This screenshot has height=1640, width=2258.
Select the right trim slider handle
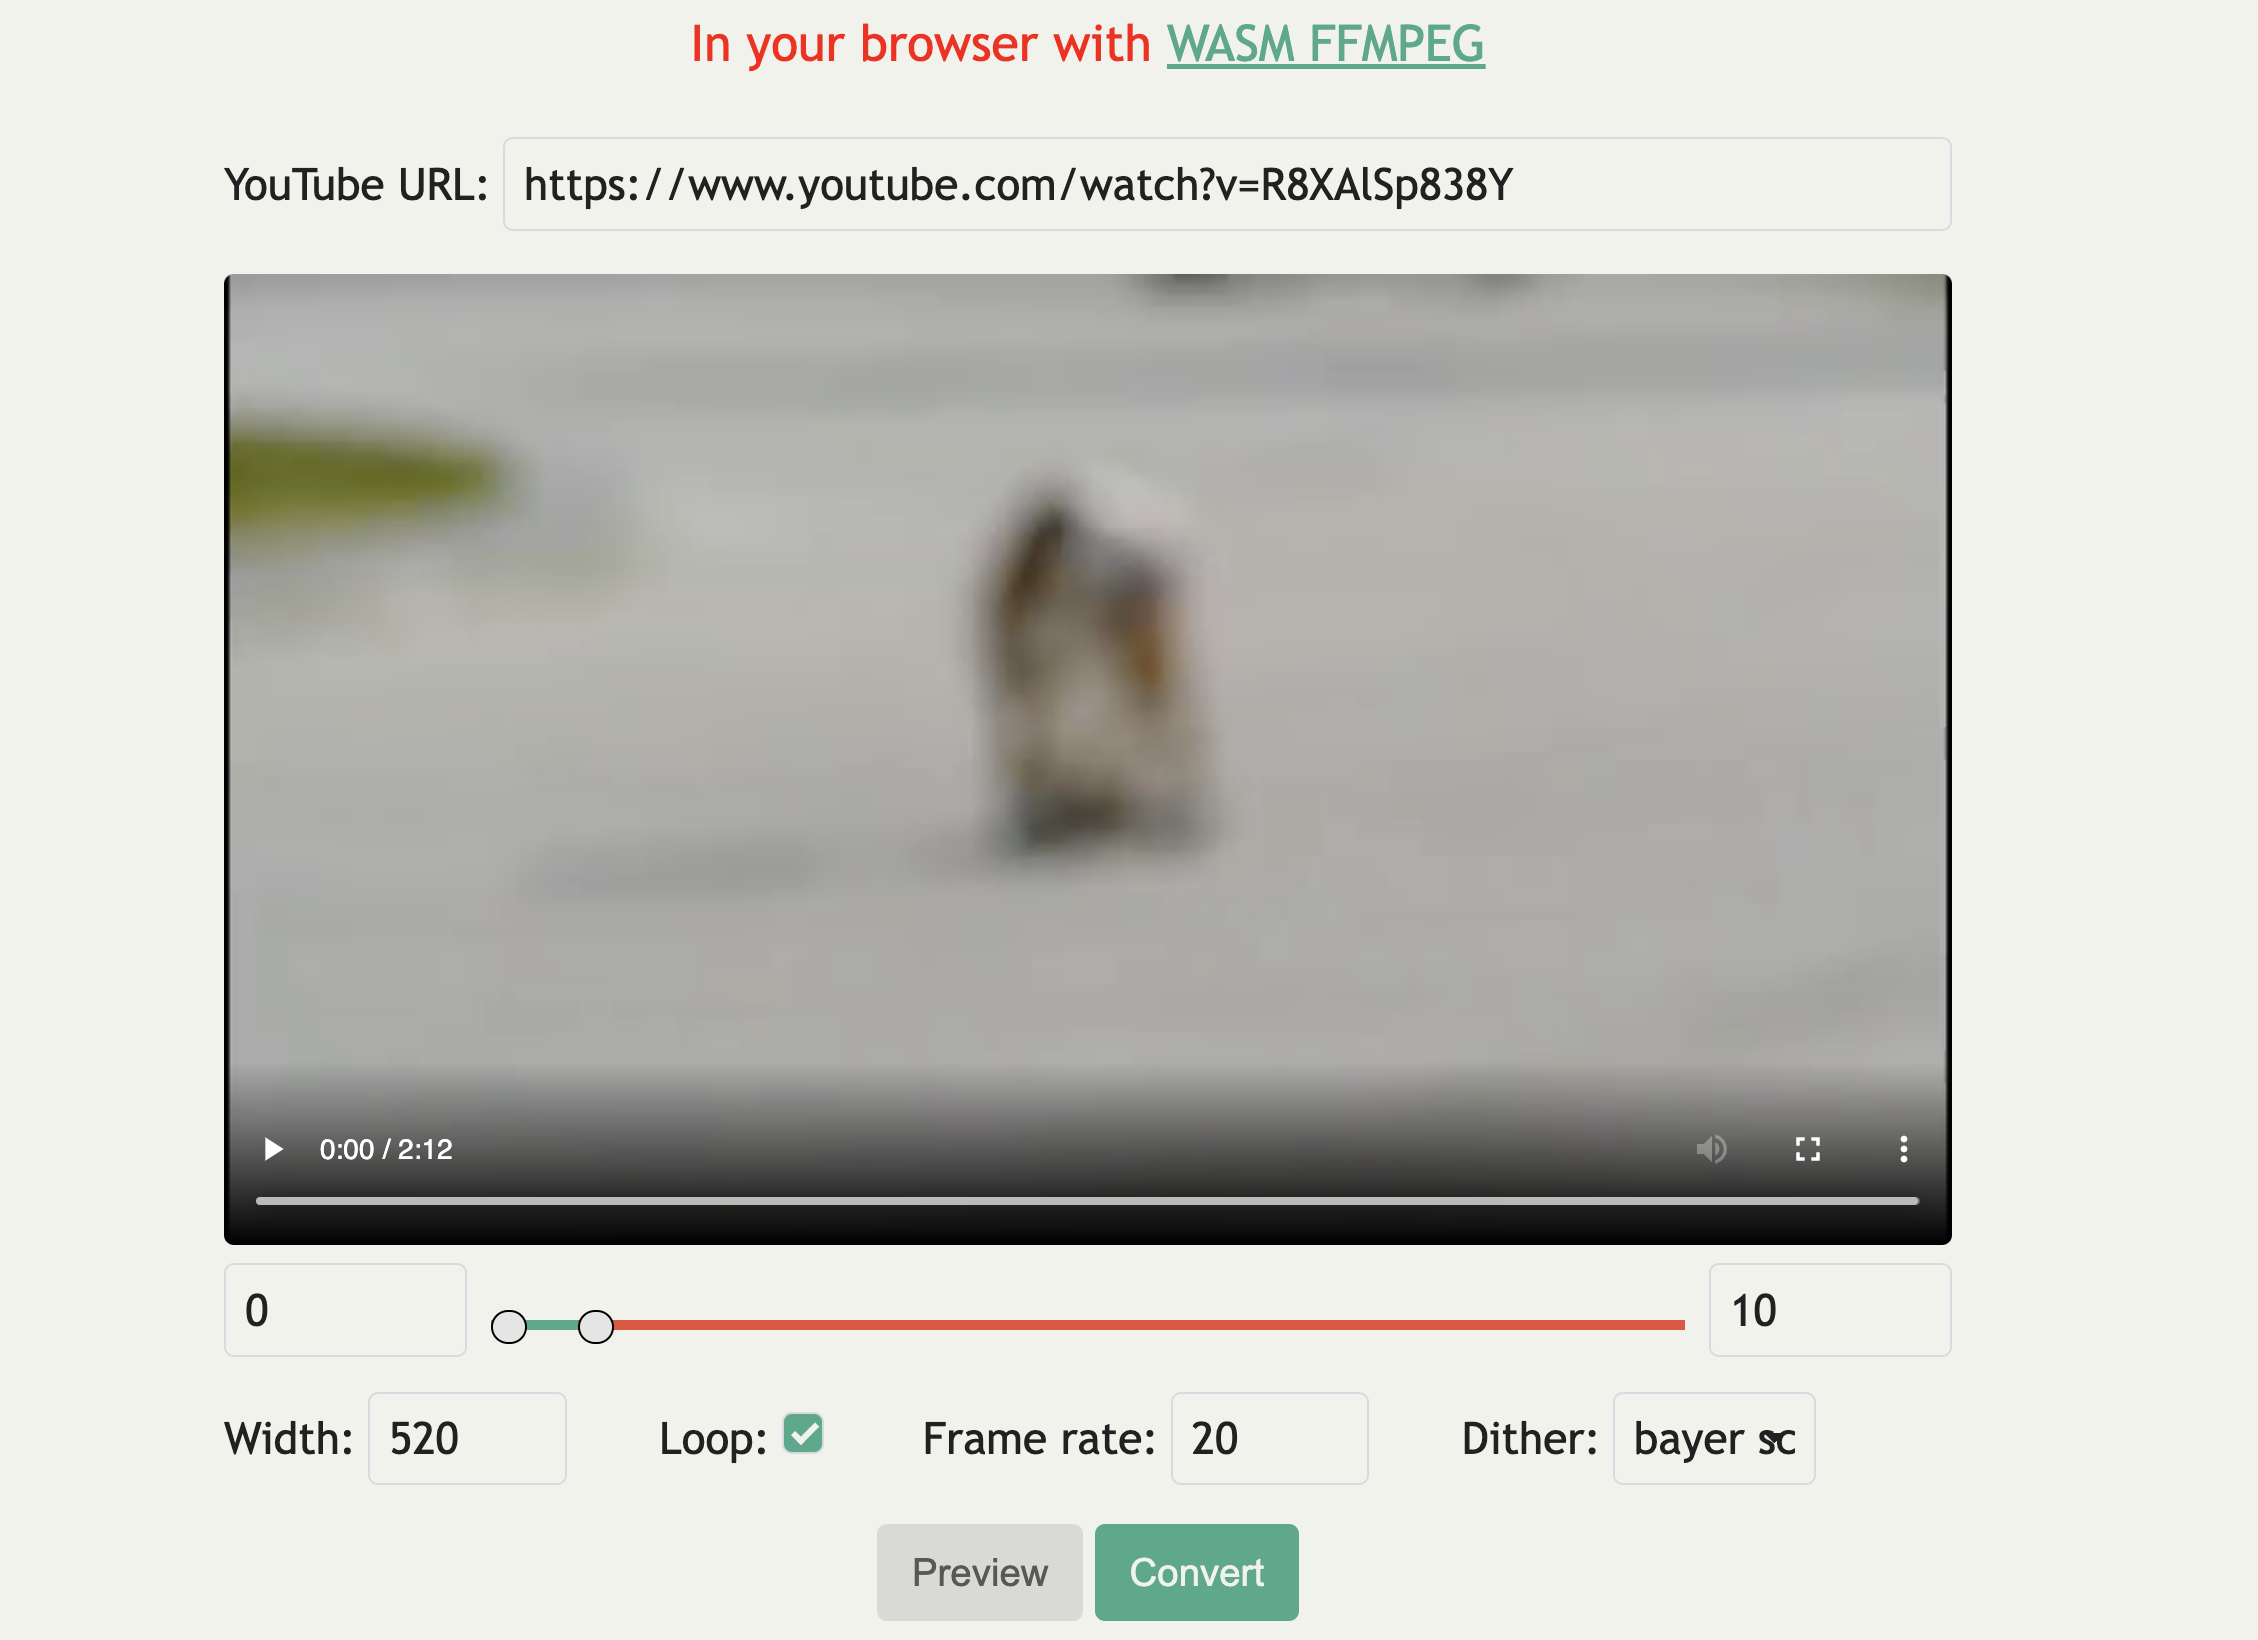point(597,1326)
